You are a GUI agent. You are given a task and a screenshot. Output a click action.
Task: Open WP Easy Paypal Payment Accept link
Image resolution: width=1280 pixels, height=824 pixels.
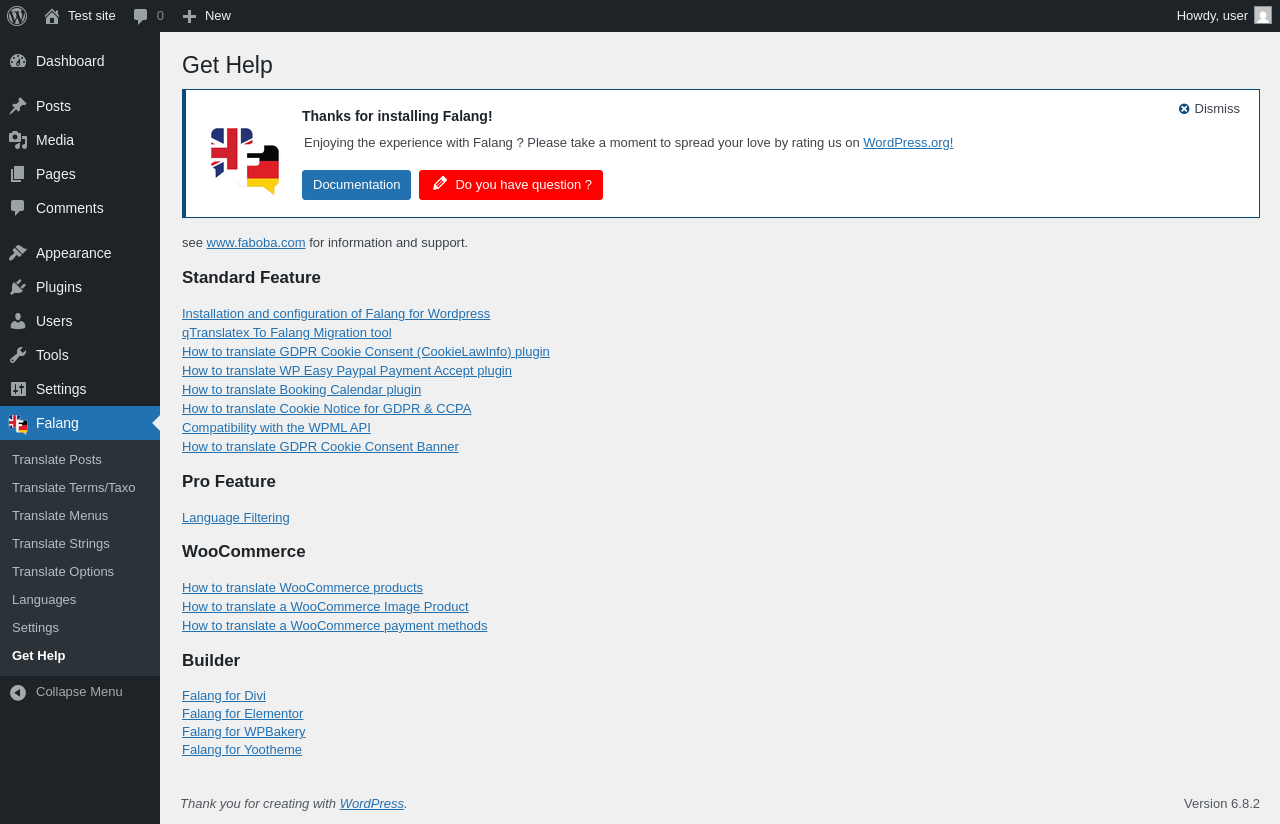click(x=347, y=371)
